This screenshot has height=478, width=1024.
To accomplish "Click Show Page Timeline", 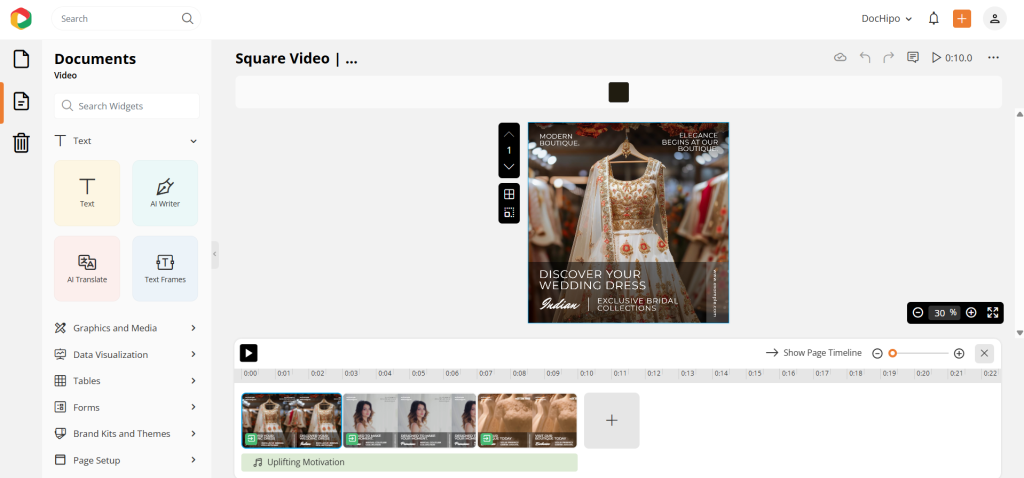I will click(x=814, y=353).
